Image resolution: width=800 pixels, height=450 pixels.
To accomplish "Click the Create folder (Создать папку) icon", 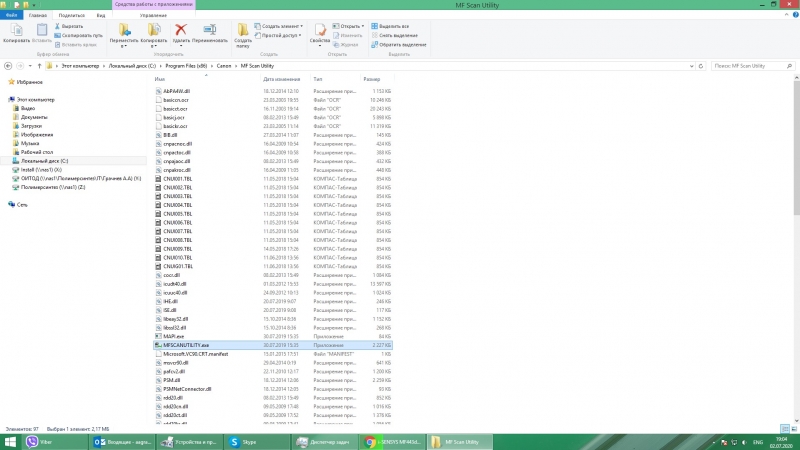I will [243, 32].
